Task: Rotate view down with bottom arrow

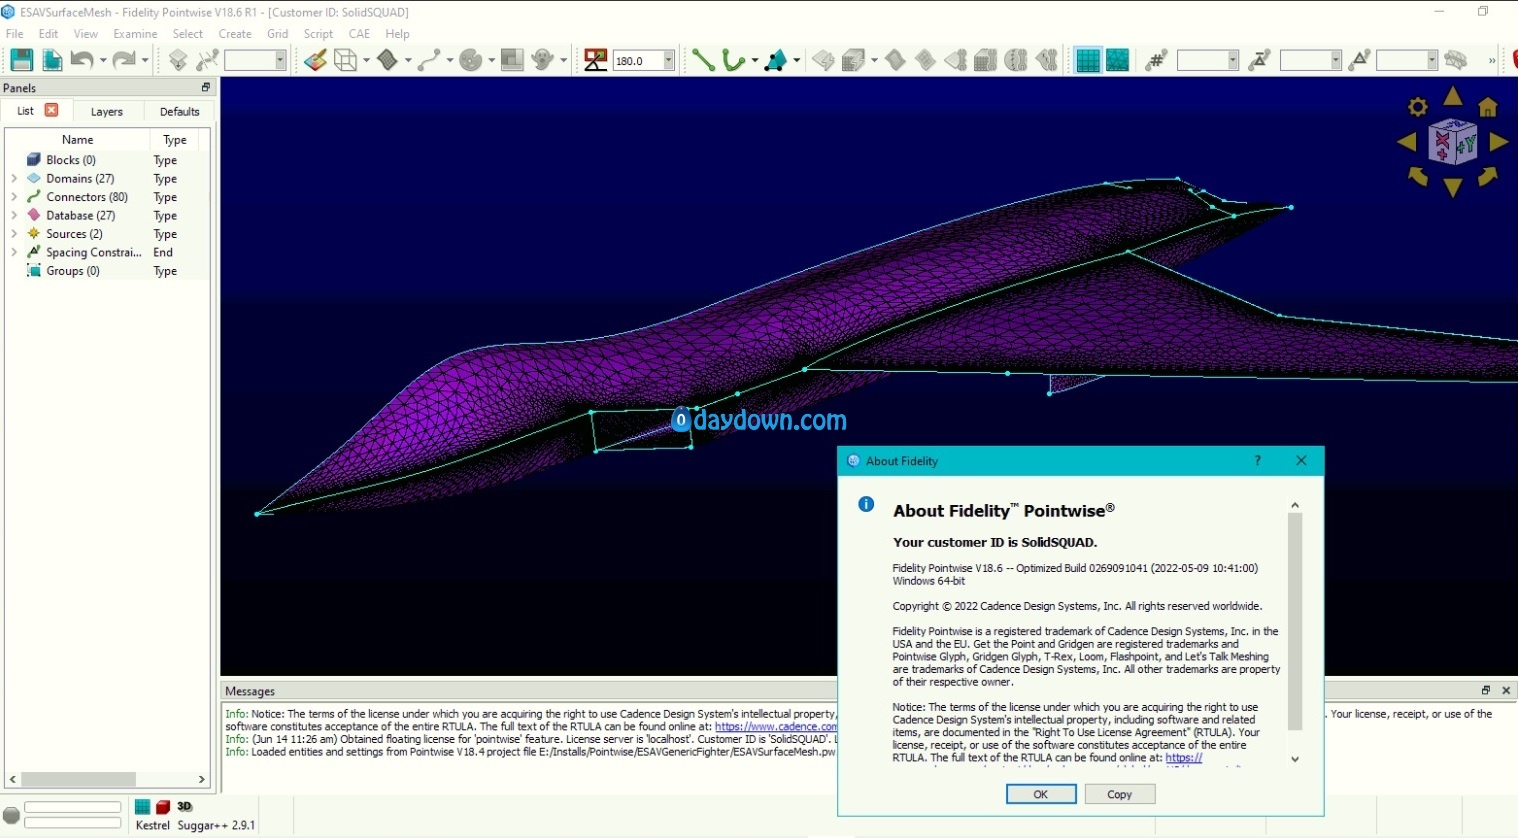Action: tap(1453, 187)
